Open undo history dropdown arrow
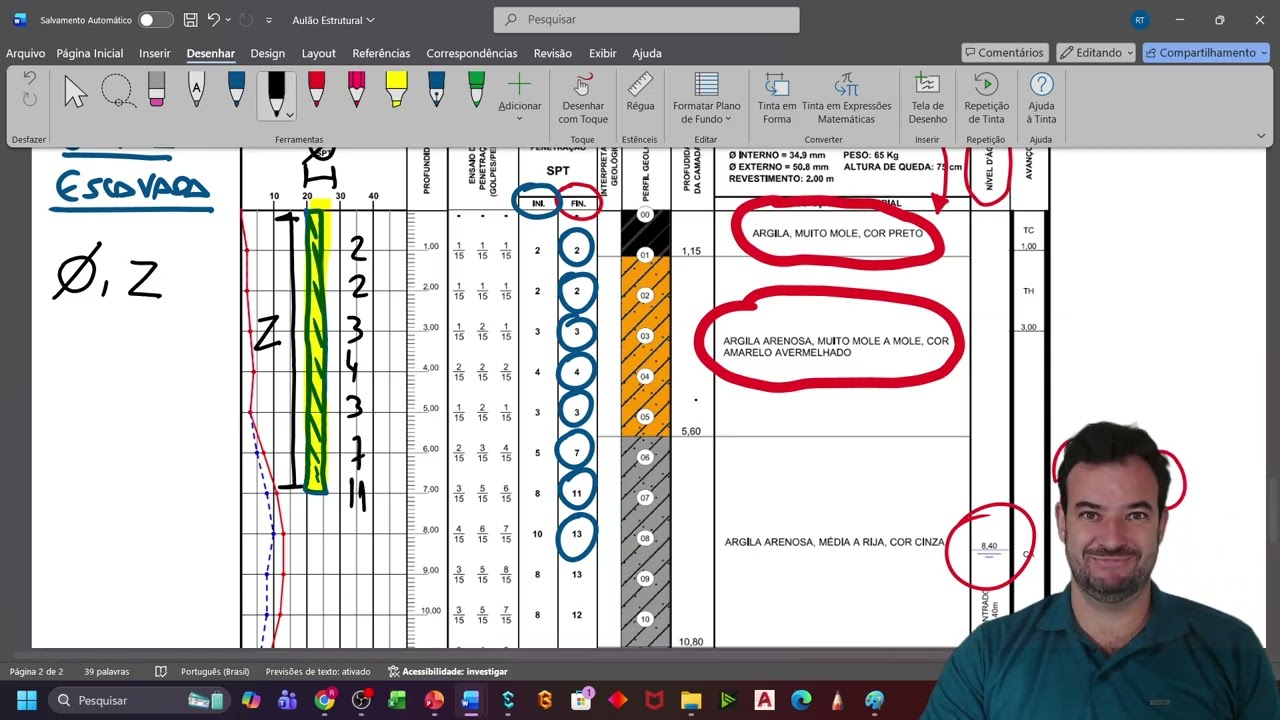The width and height of the screenshot is (1280, 720). [228, 20]
